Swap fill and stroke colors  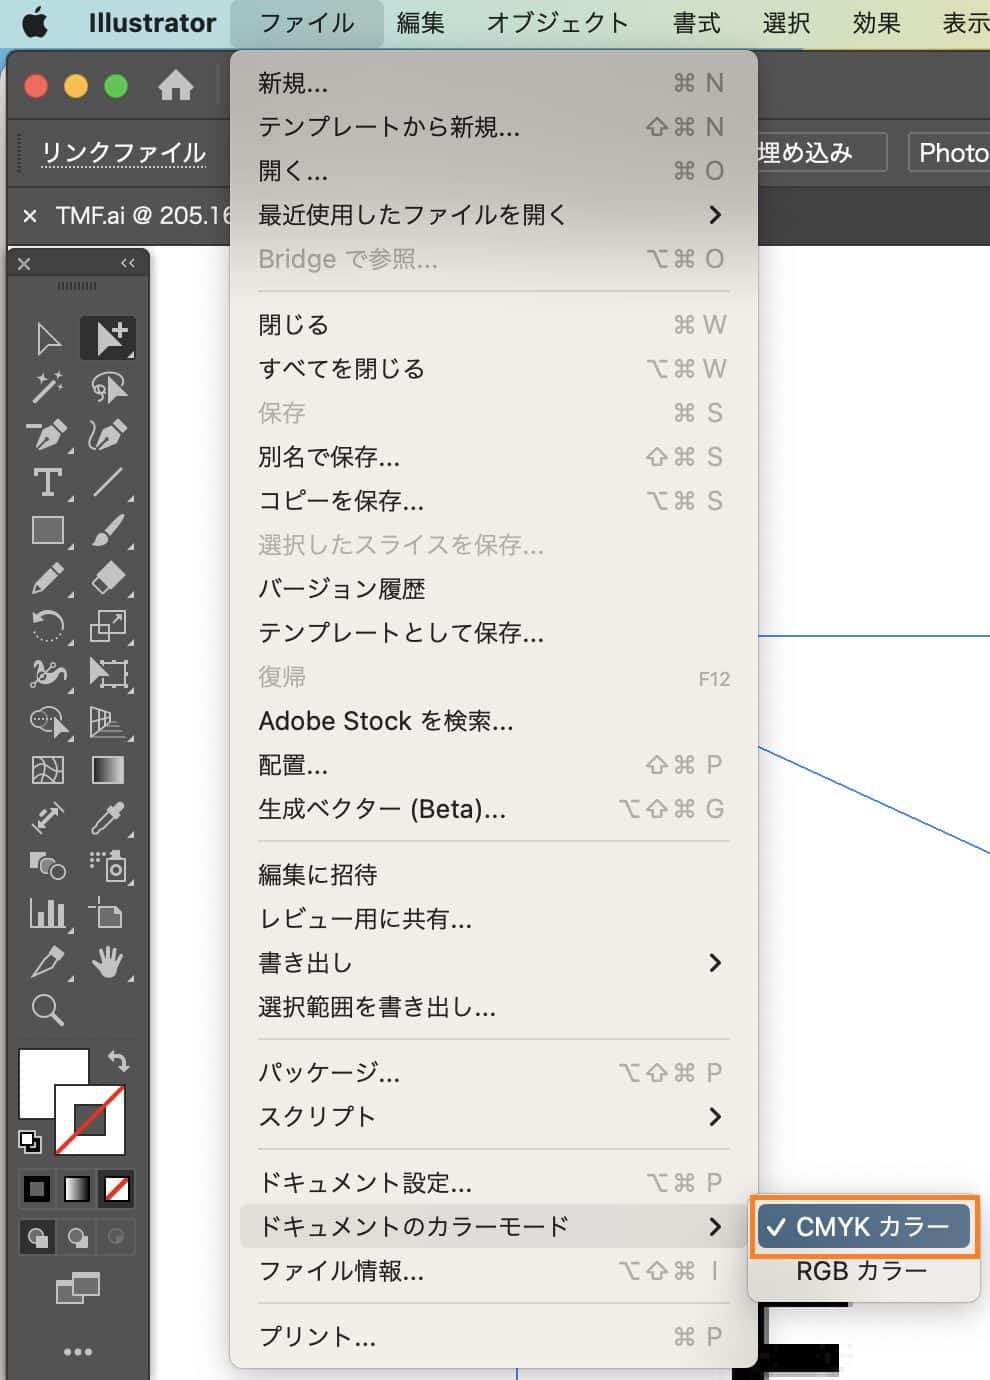pyautogui.click(x=118, y=1061)
